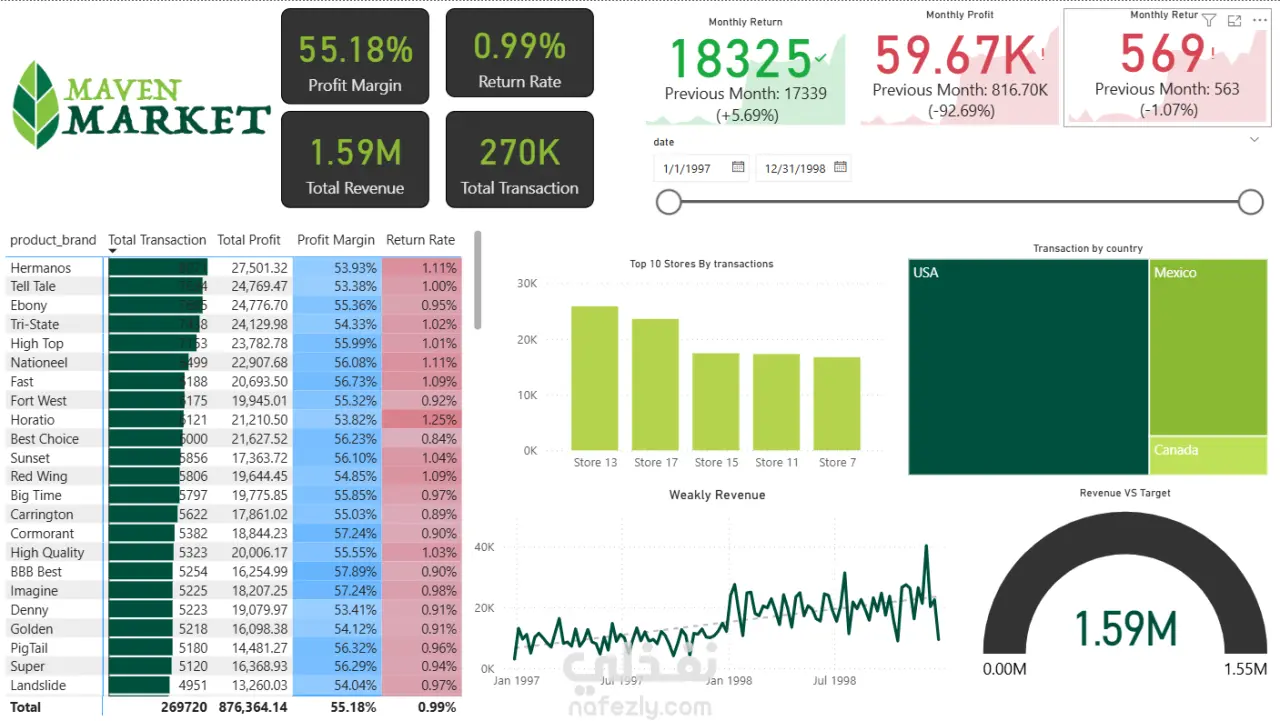
Task: Sort by the Total Transaction column header
Action: pyautogui.click(x=157, y=240)
